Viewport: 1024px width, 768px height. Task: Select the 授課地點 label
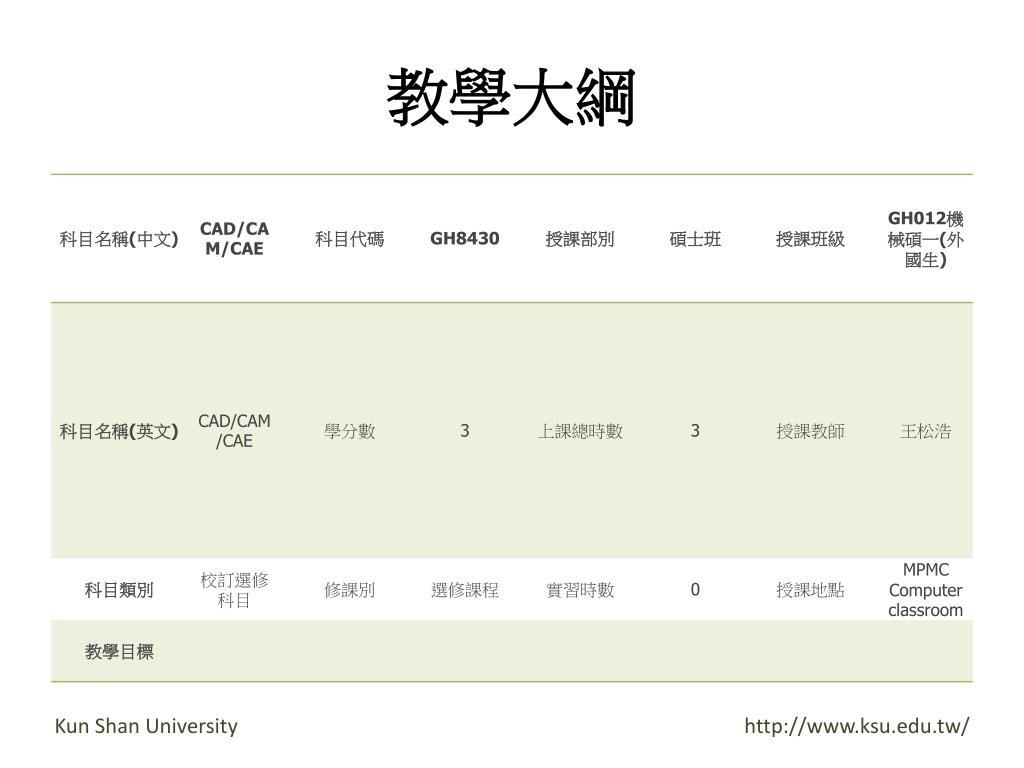810,590
